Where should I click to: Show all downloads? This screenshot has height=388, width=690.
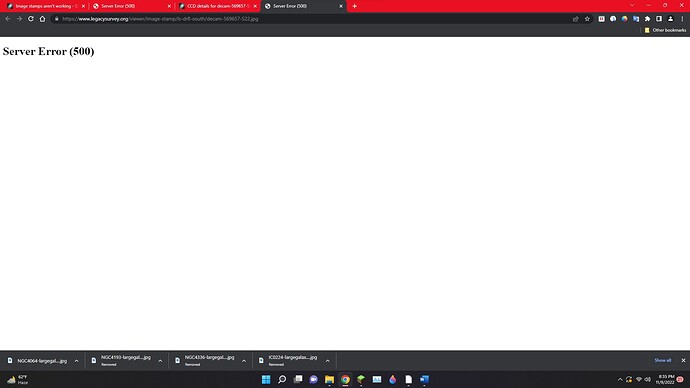[x=662, y=360]
